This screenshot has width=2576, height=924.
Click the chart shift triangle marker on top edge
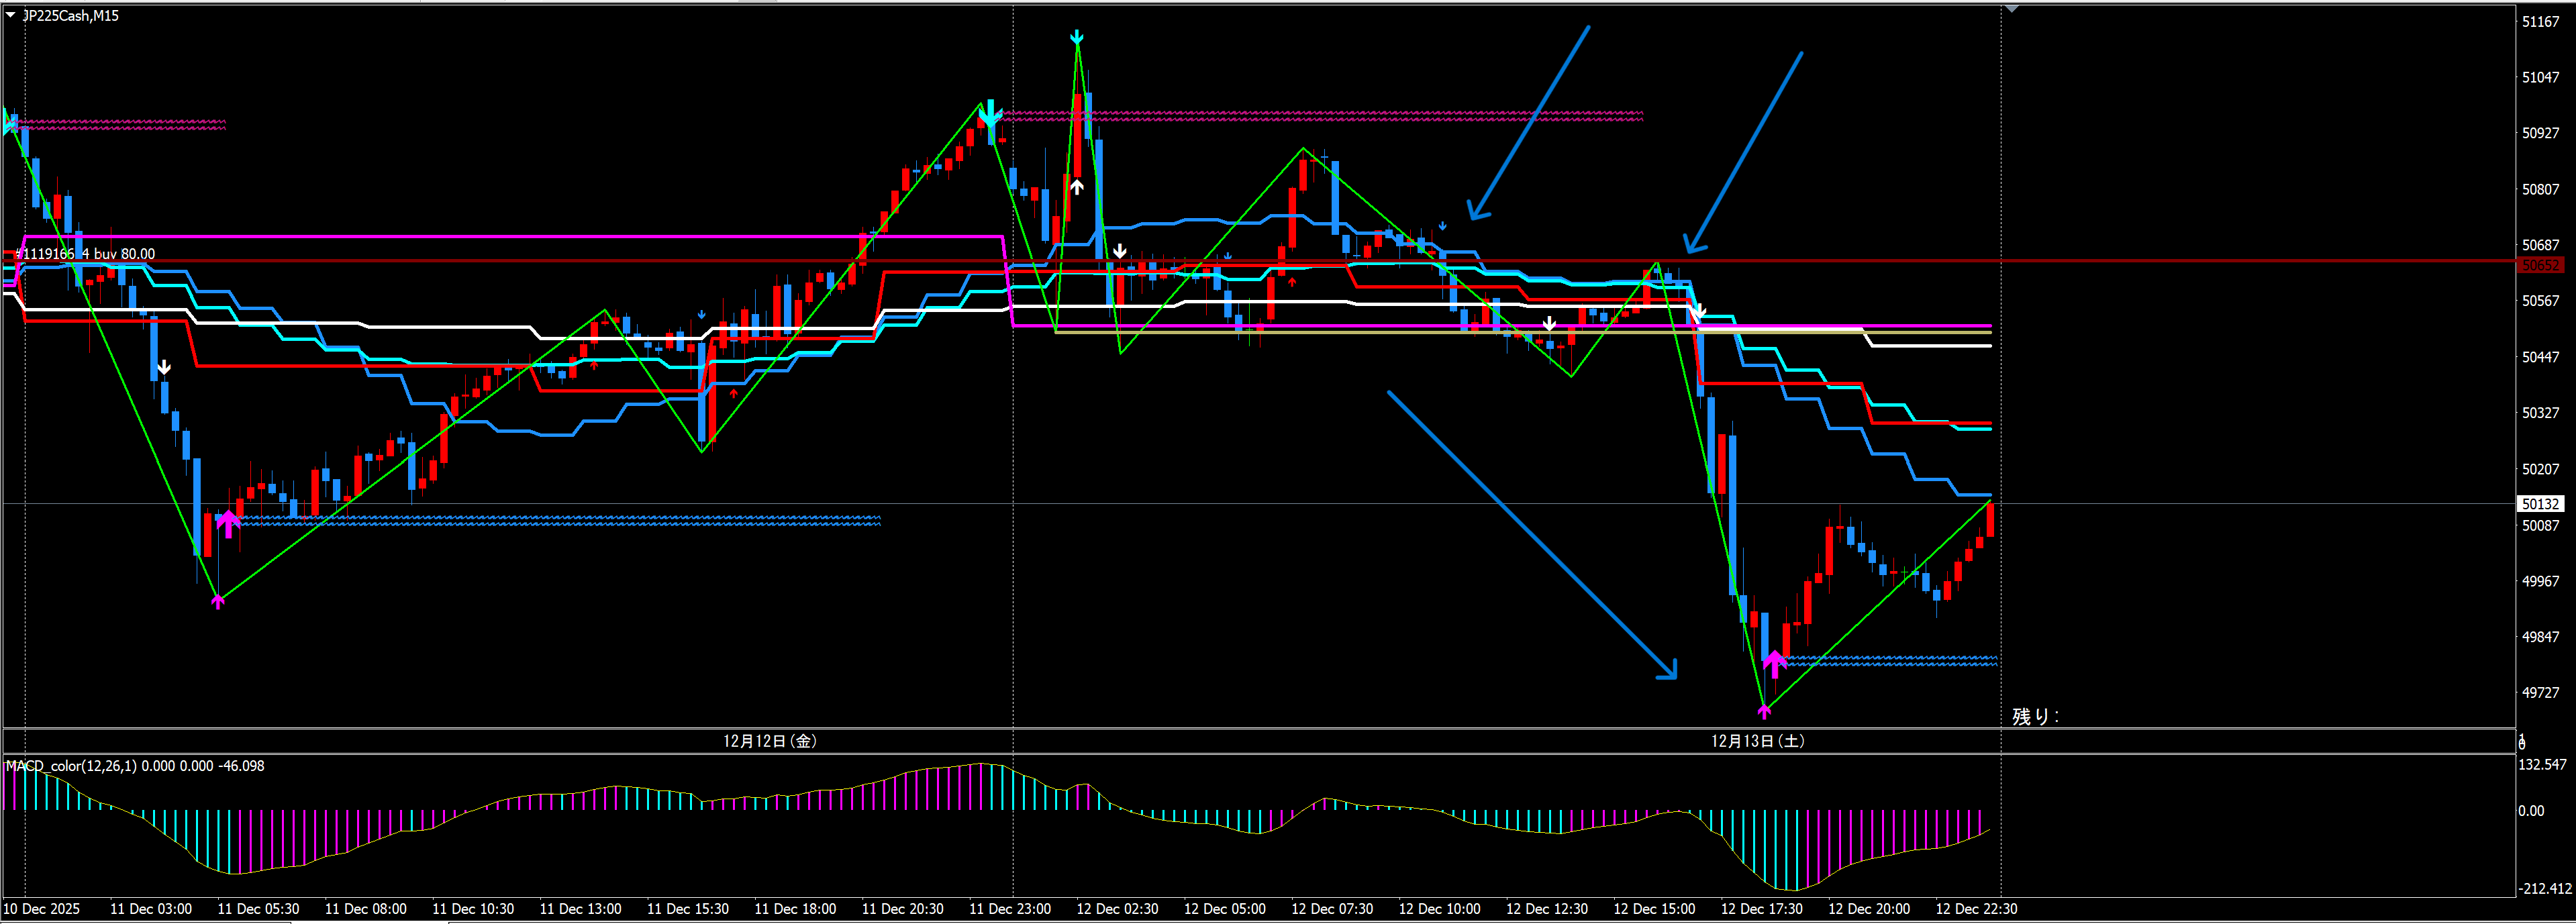tap(2012, 9)
